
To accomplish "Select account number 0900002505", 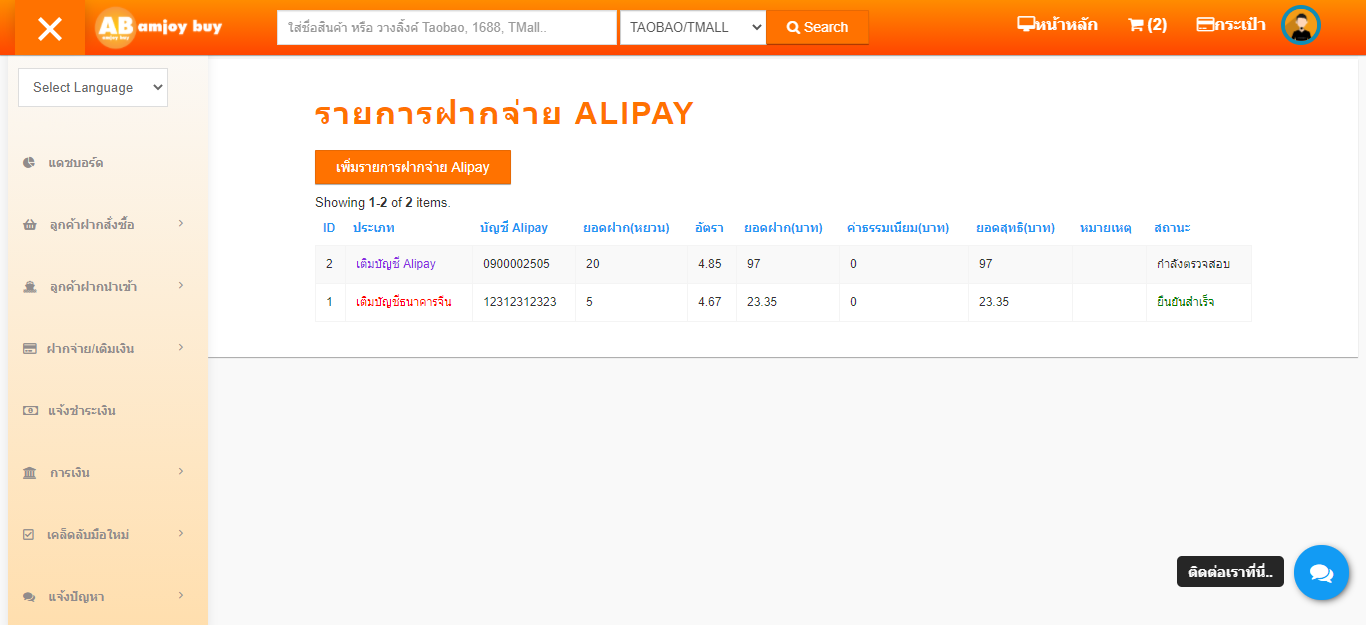I will click(516, 264).
